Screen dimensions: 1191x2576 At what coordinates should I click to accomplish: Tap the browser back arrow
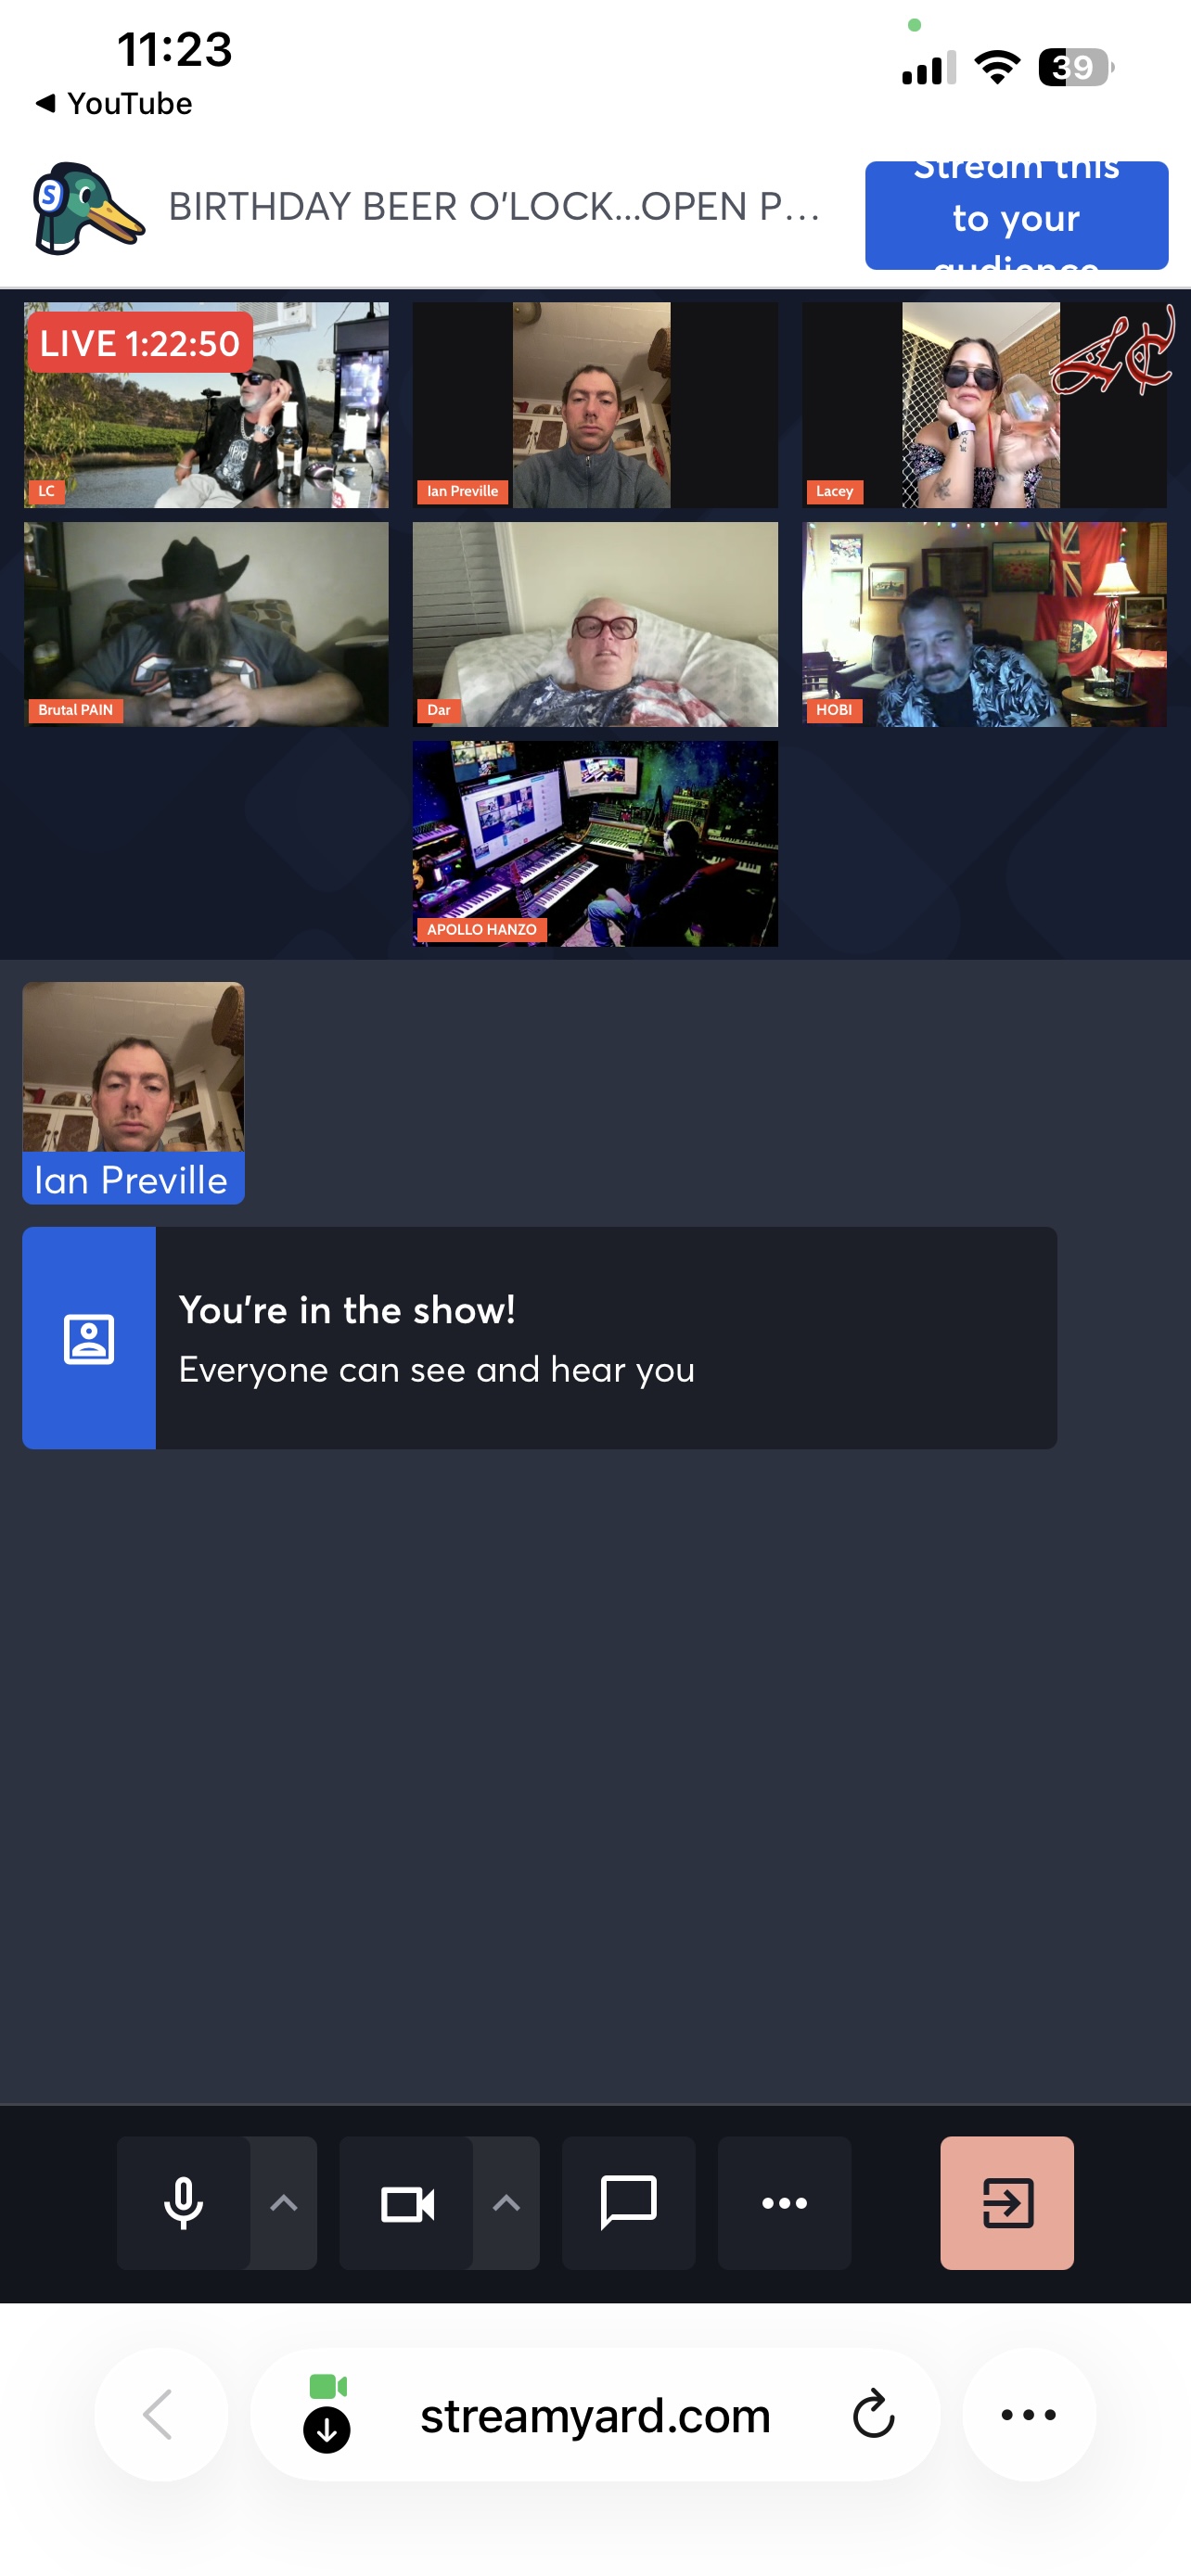160,2414
